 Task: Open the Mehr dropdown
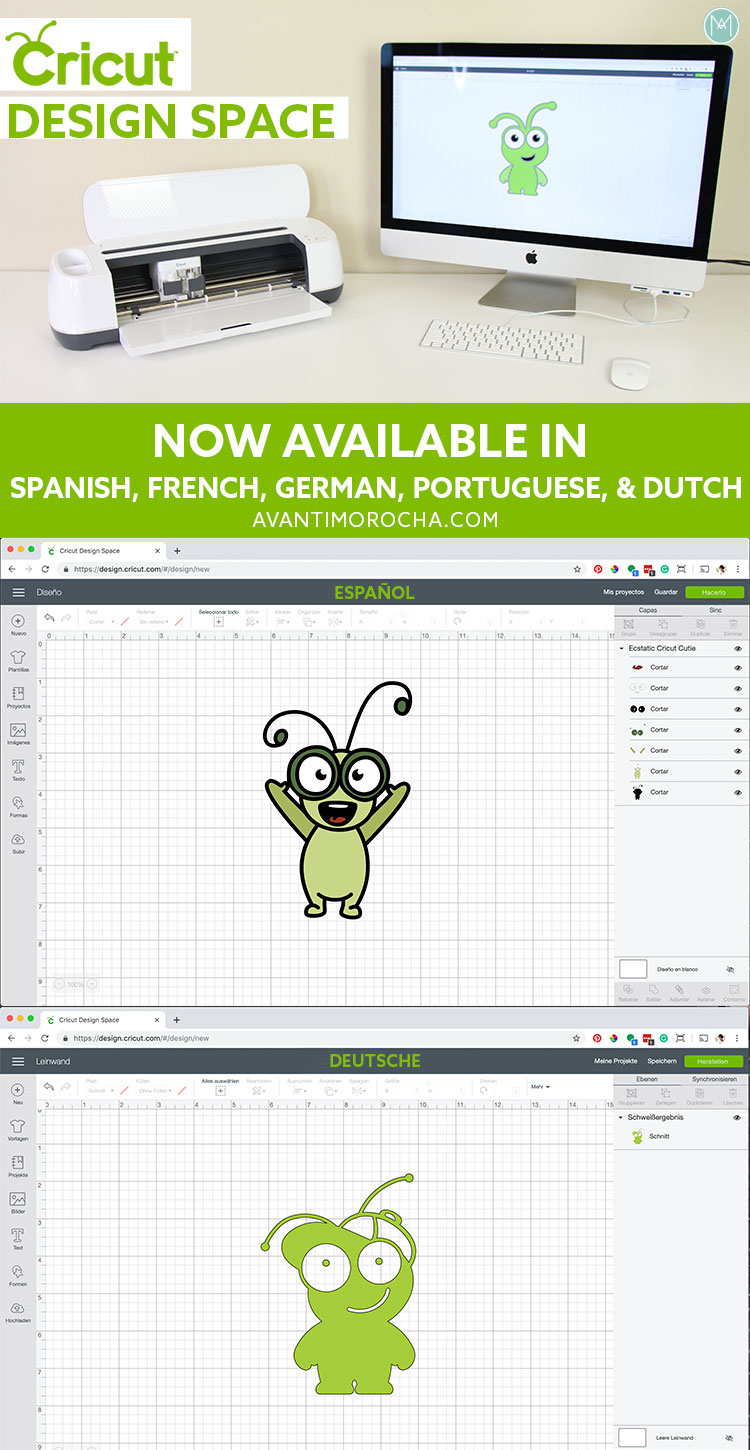point(540,1086)
